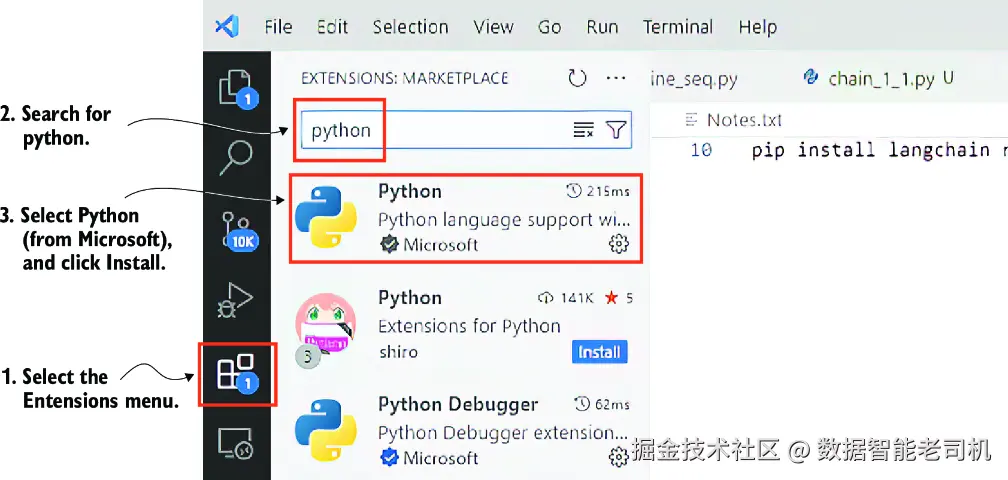Image resolution: width=1008 pixels, height=480 pixels.
Task: Open the Run and Debug view
Action: click(x=237, y=299)
